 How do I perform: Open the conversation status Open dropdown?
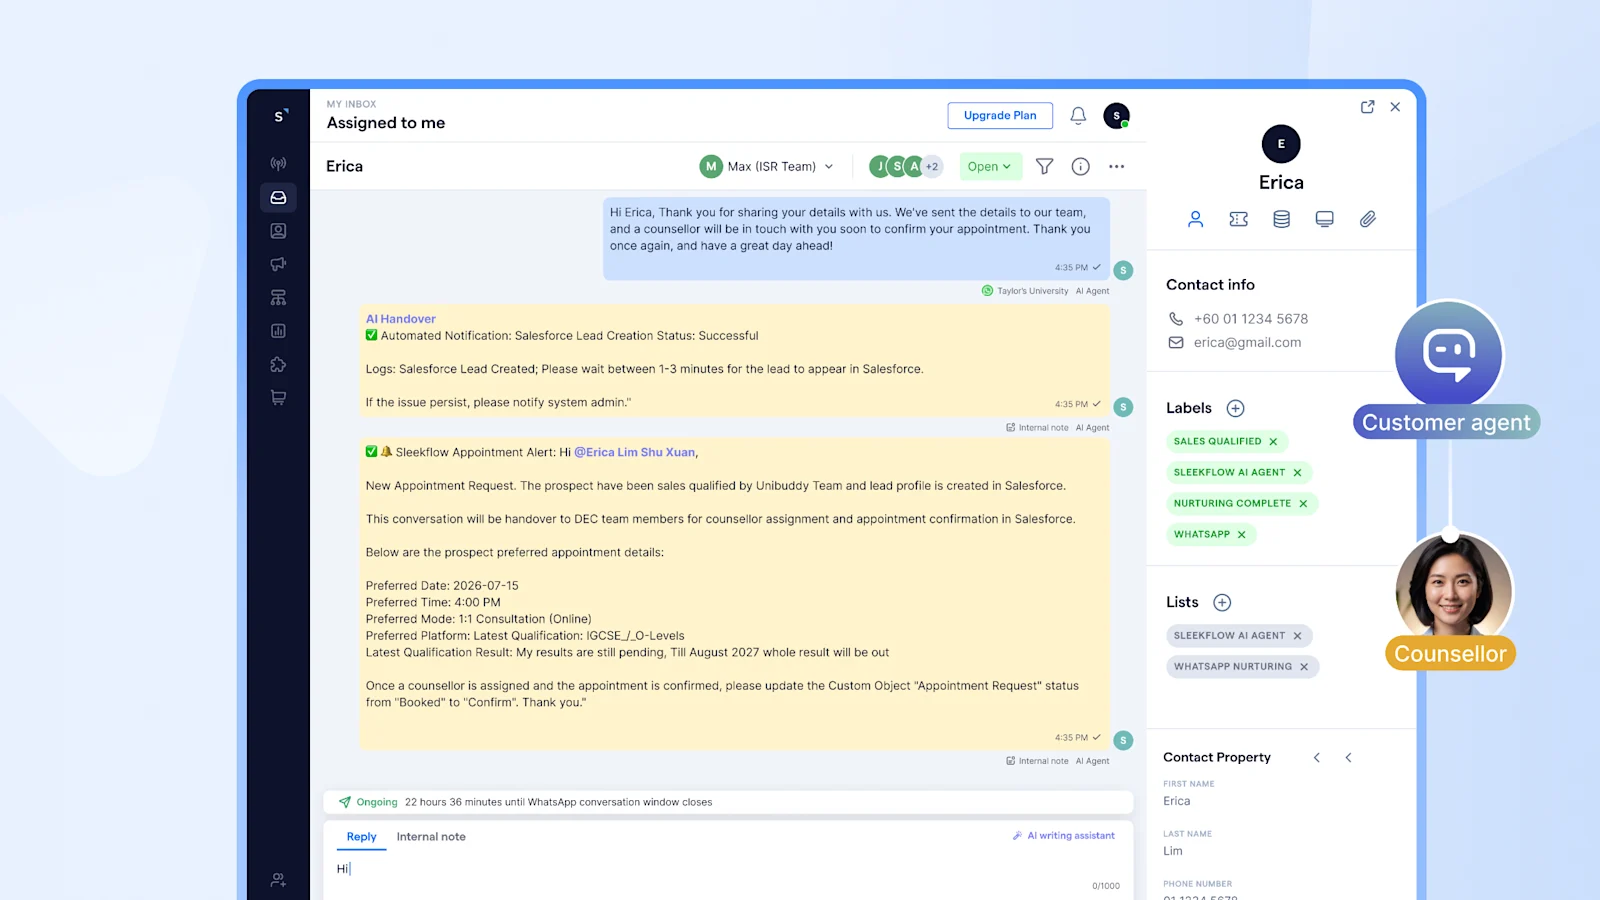pos(990,167)
